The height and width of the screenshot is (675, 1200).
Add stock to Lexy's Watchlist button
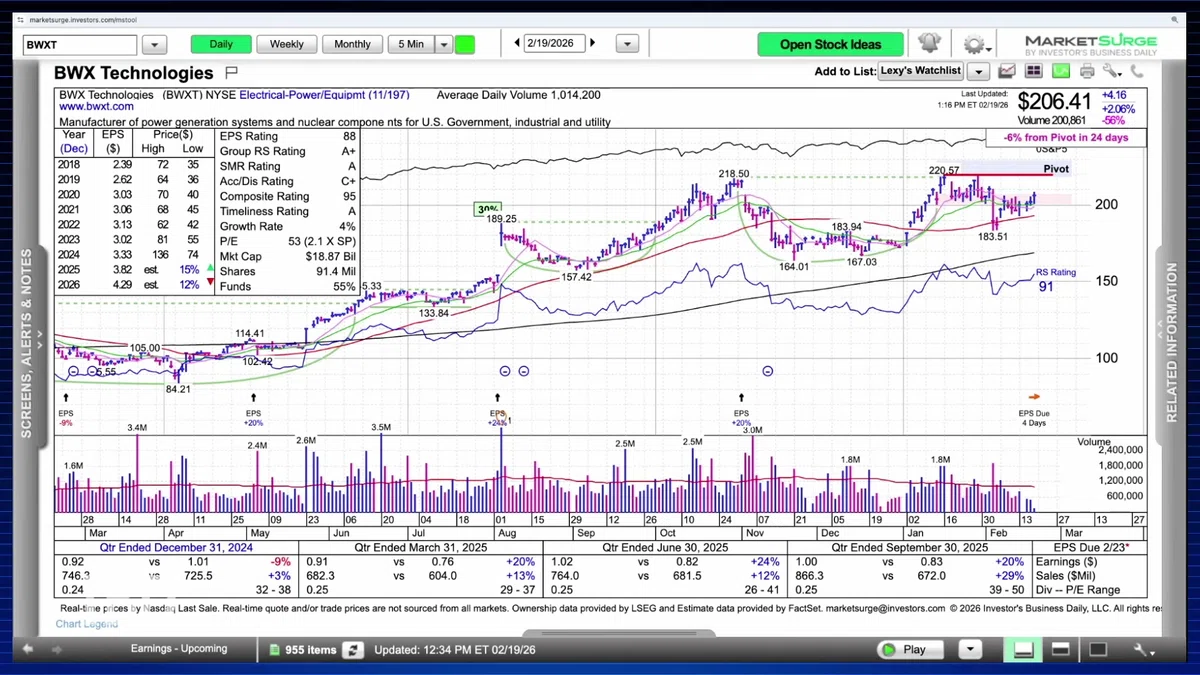click(920, 71)
